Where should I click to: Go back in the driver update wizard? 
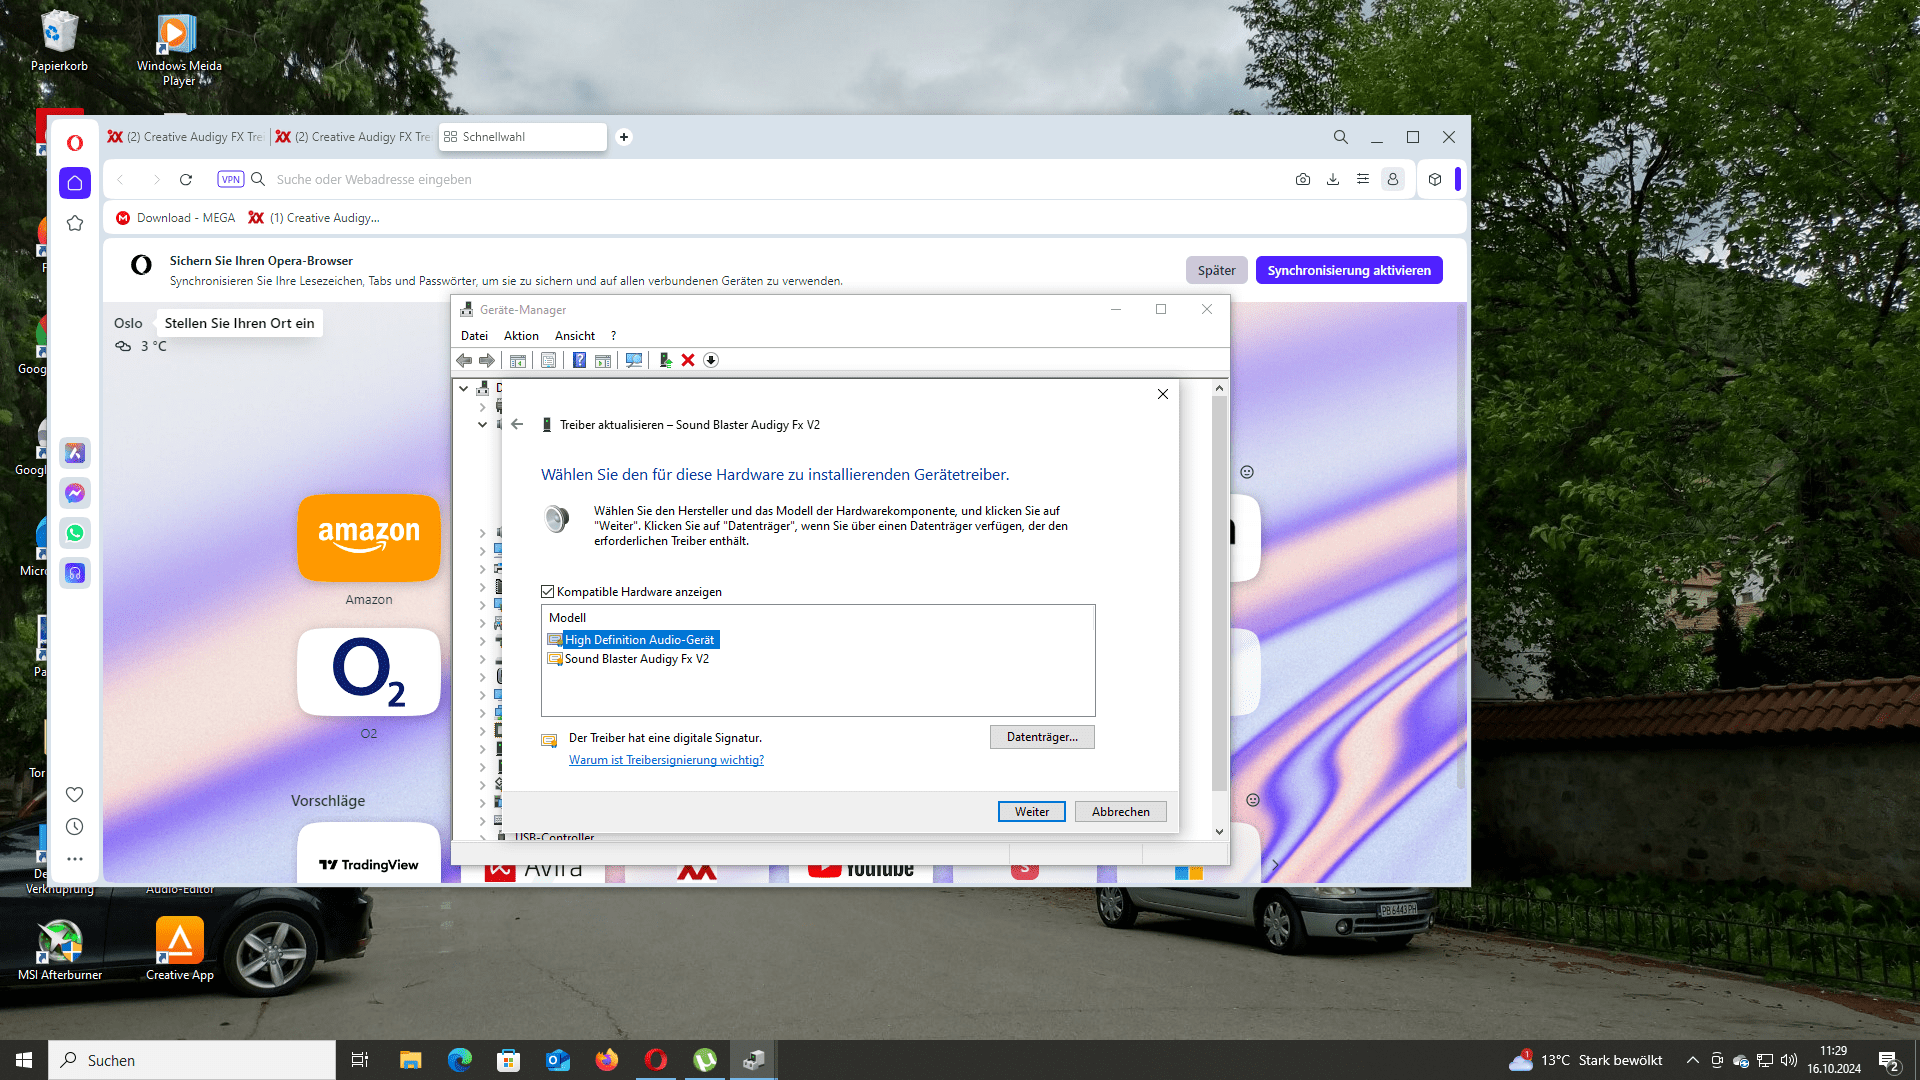tap(517, 424)
